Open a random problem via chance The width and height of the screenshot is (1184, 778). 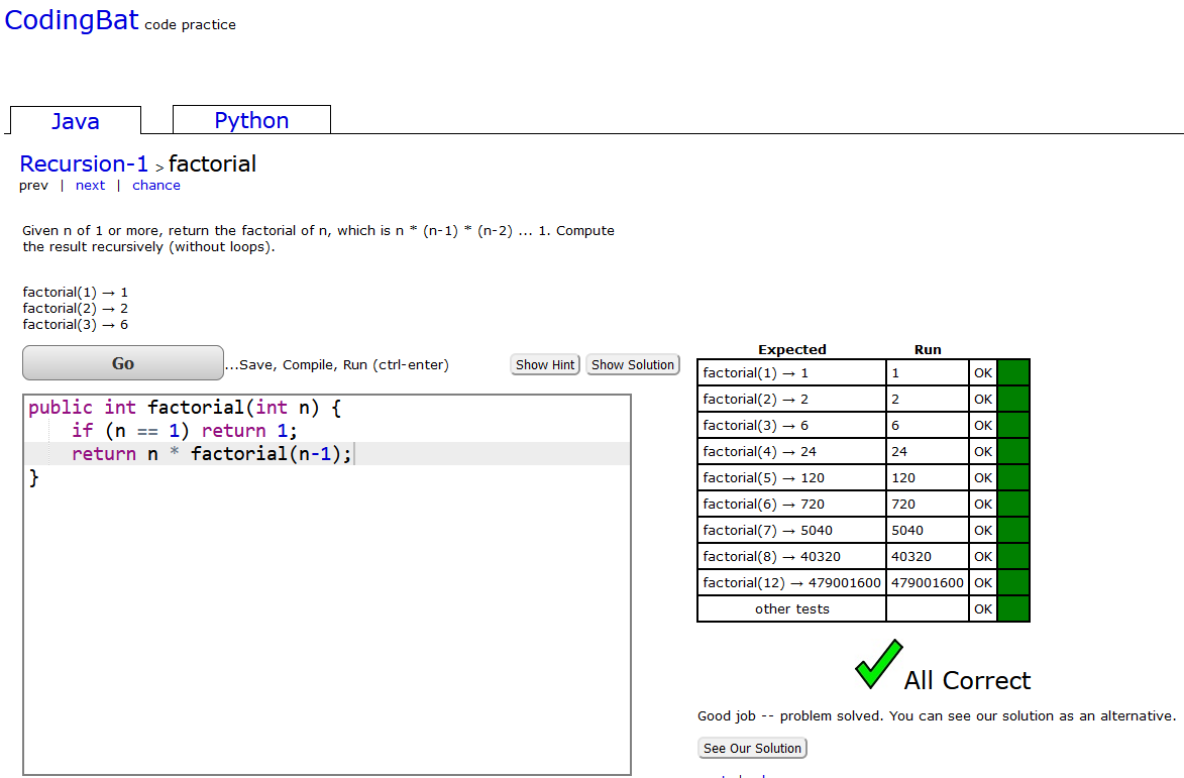point(156,185)
